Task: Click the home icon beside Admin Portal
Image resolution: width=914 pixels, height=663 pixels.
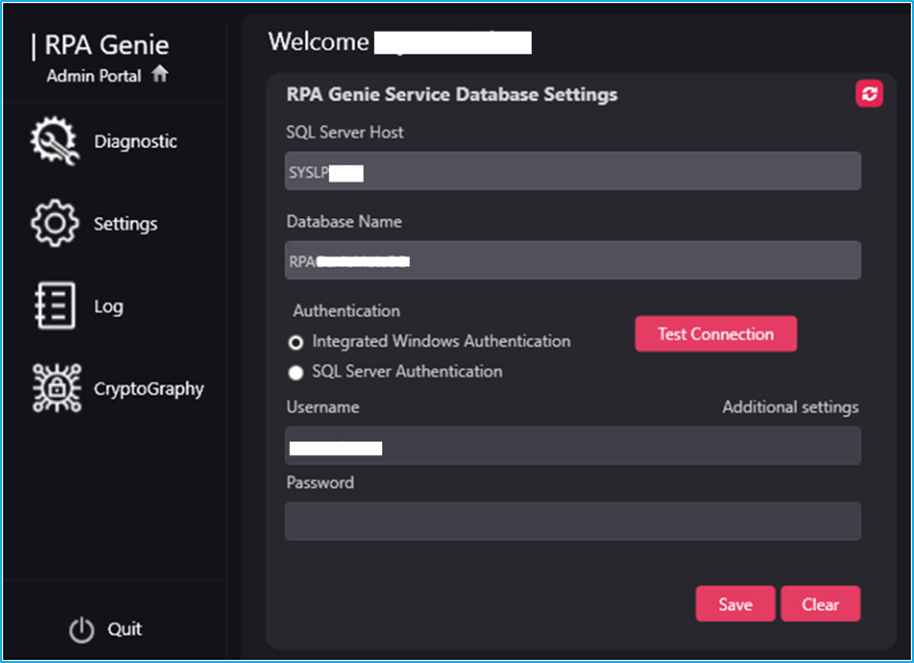Action: 160,74
